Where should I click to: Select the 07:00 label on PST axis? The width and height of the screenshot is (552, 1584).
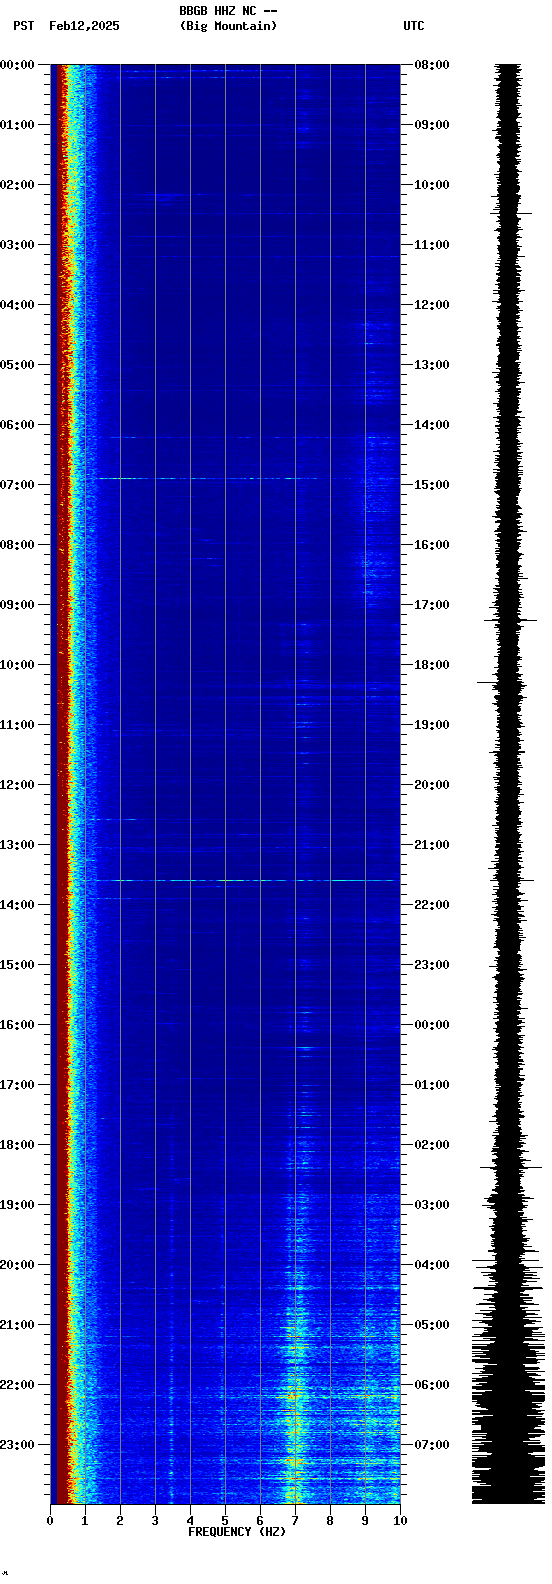tap(18, 485)
